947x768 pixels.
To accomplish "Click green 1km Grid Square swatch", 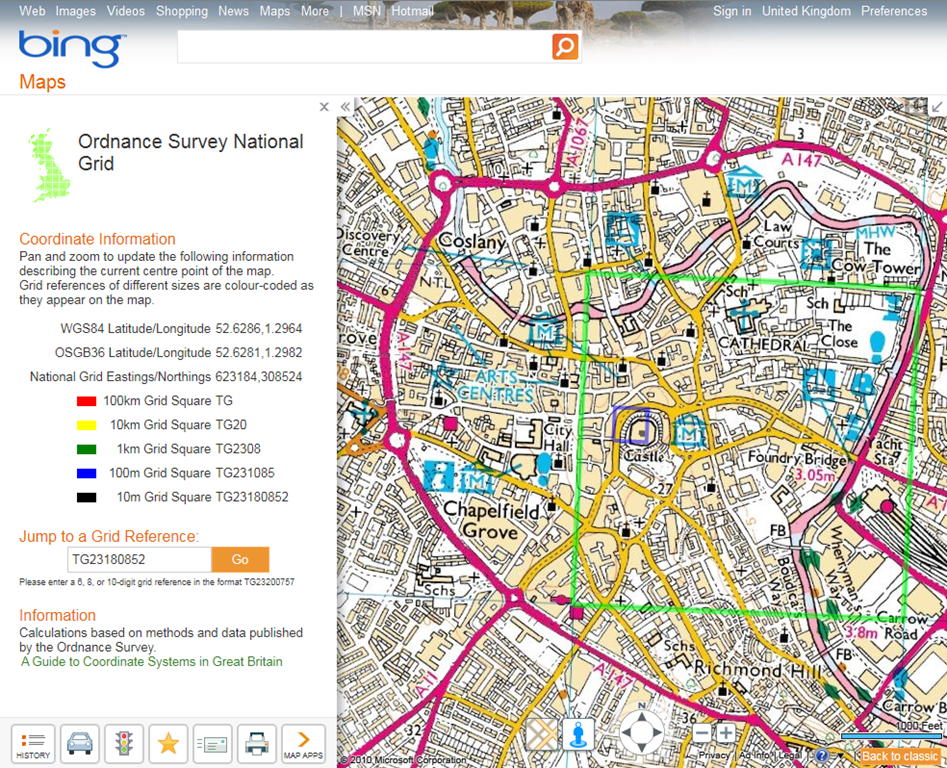I will coord(86,449).
